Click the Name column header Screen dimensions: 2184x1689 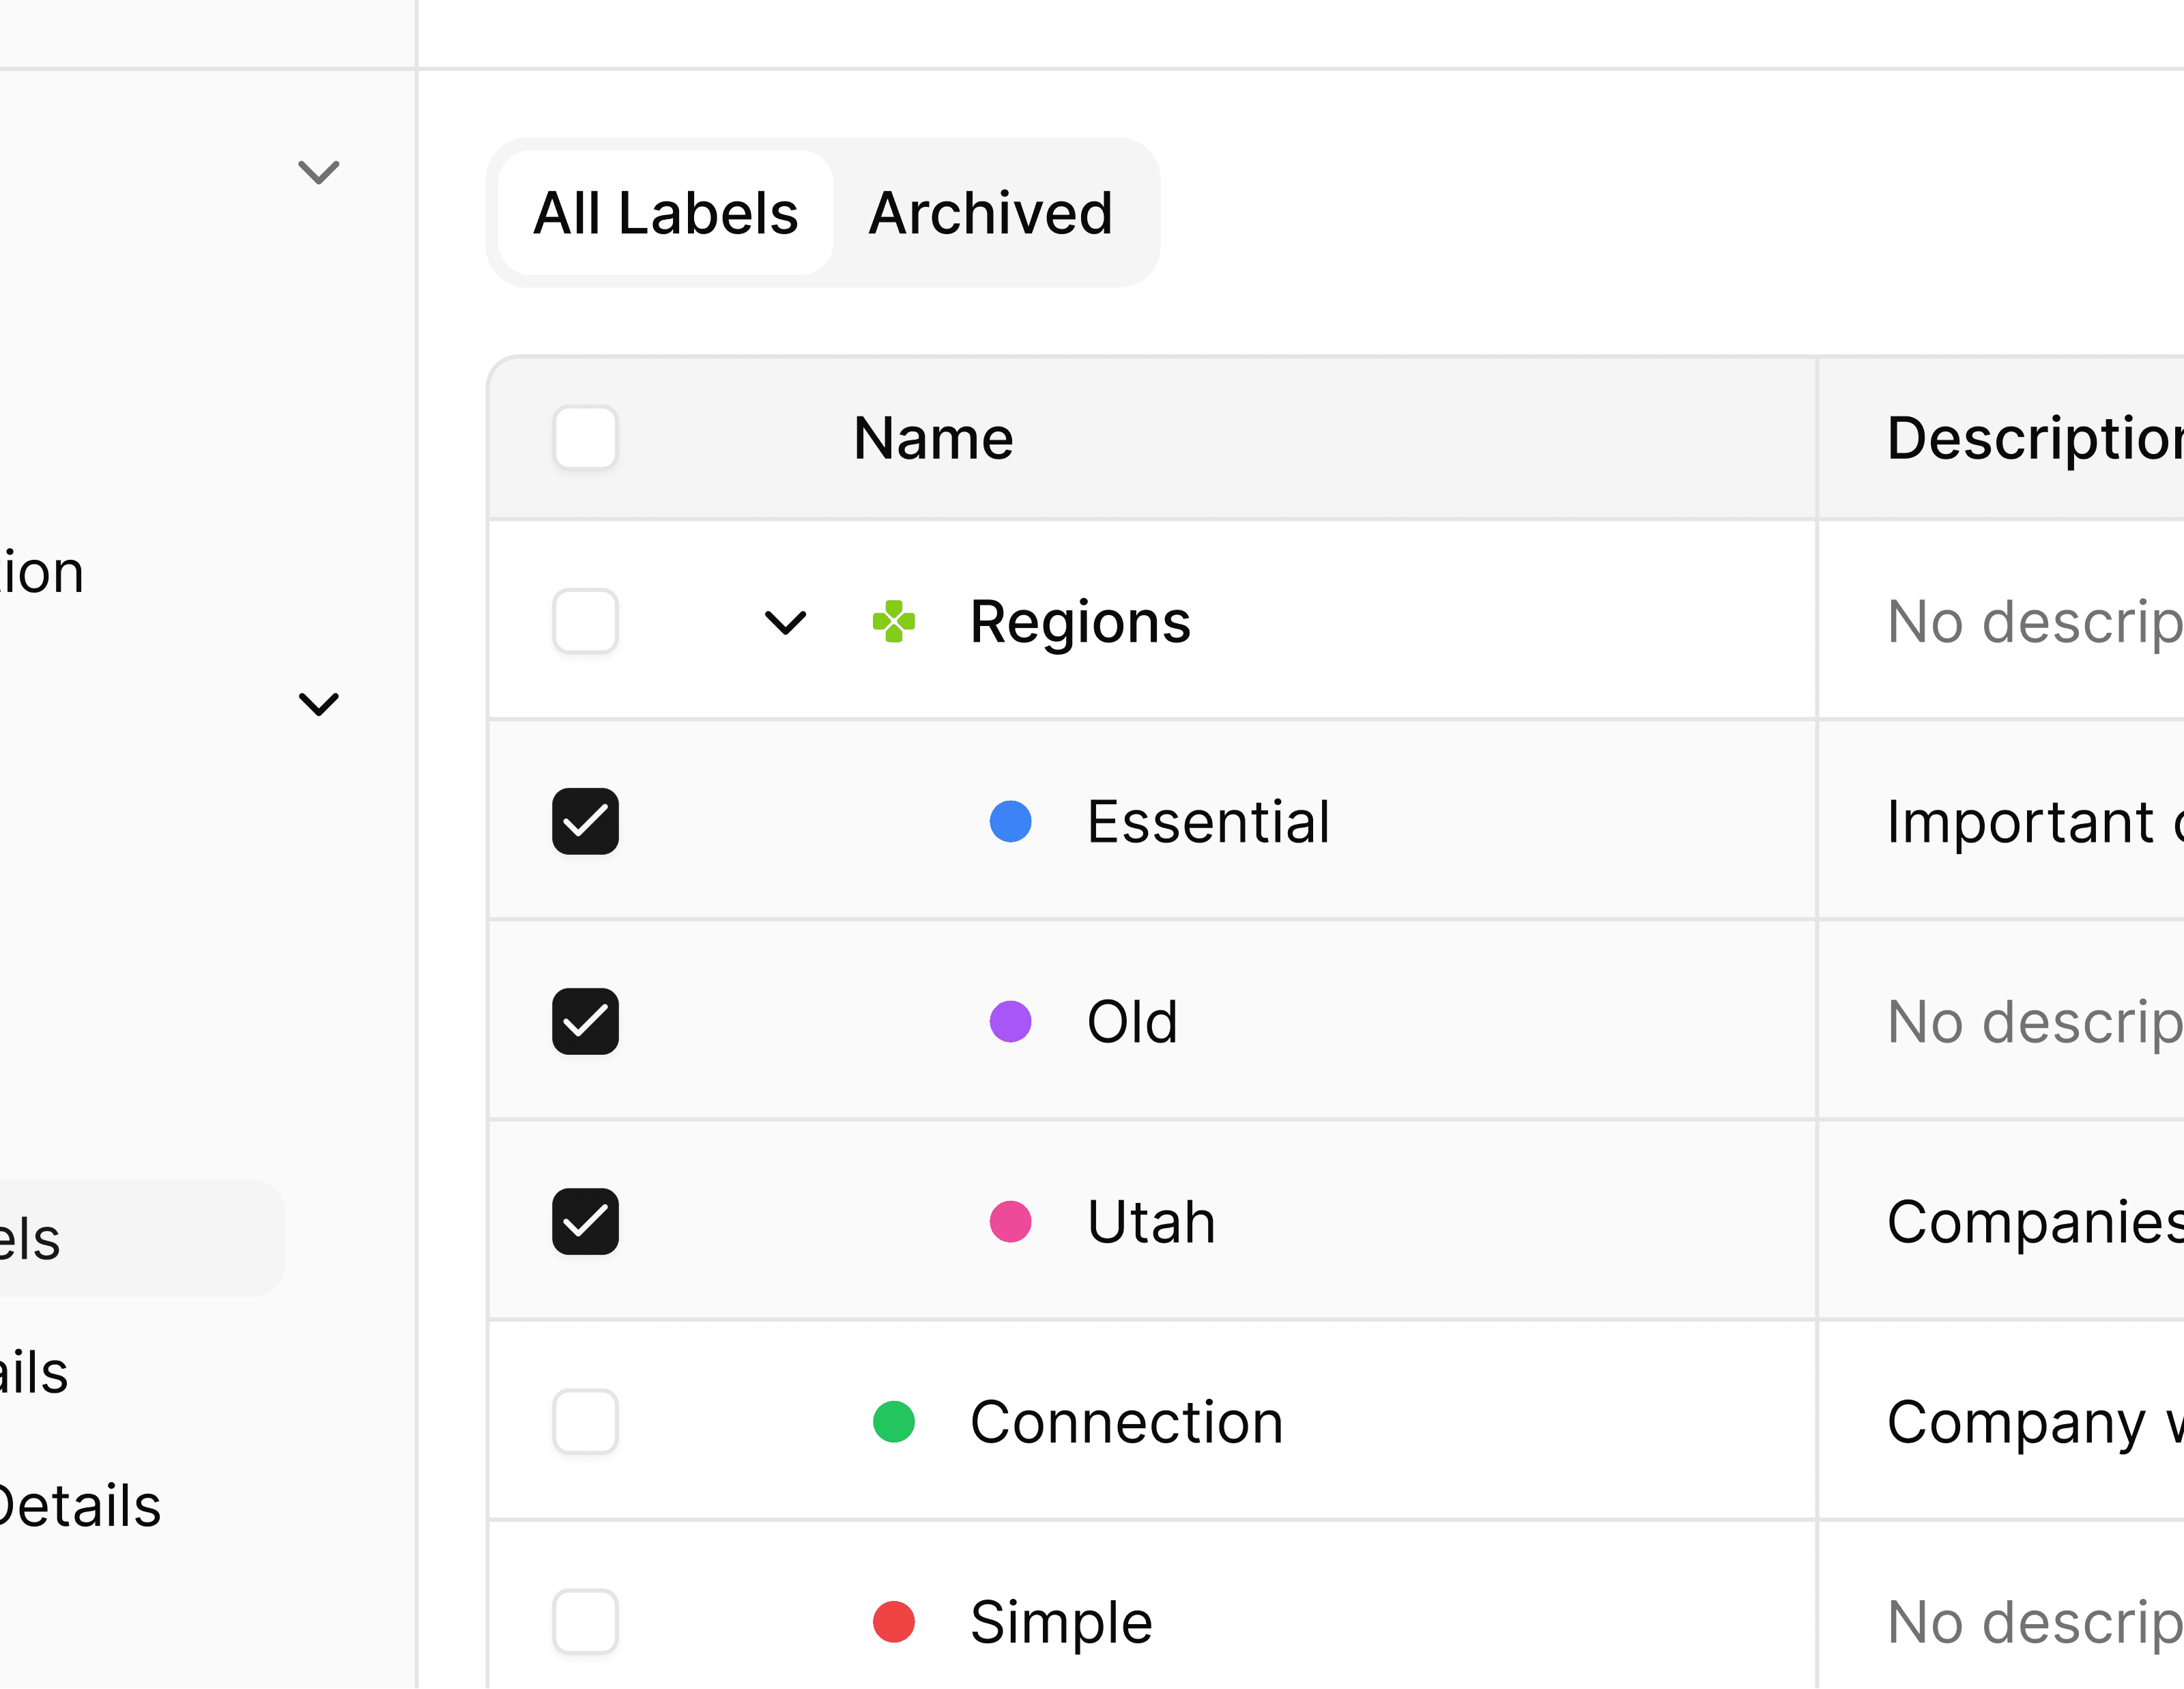click(933, 438)
